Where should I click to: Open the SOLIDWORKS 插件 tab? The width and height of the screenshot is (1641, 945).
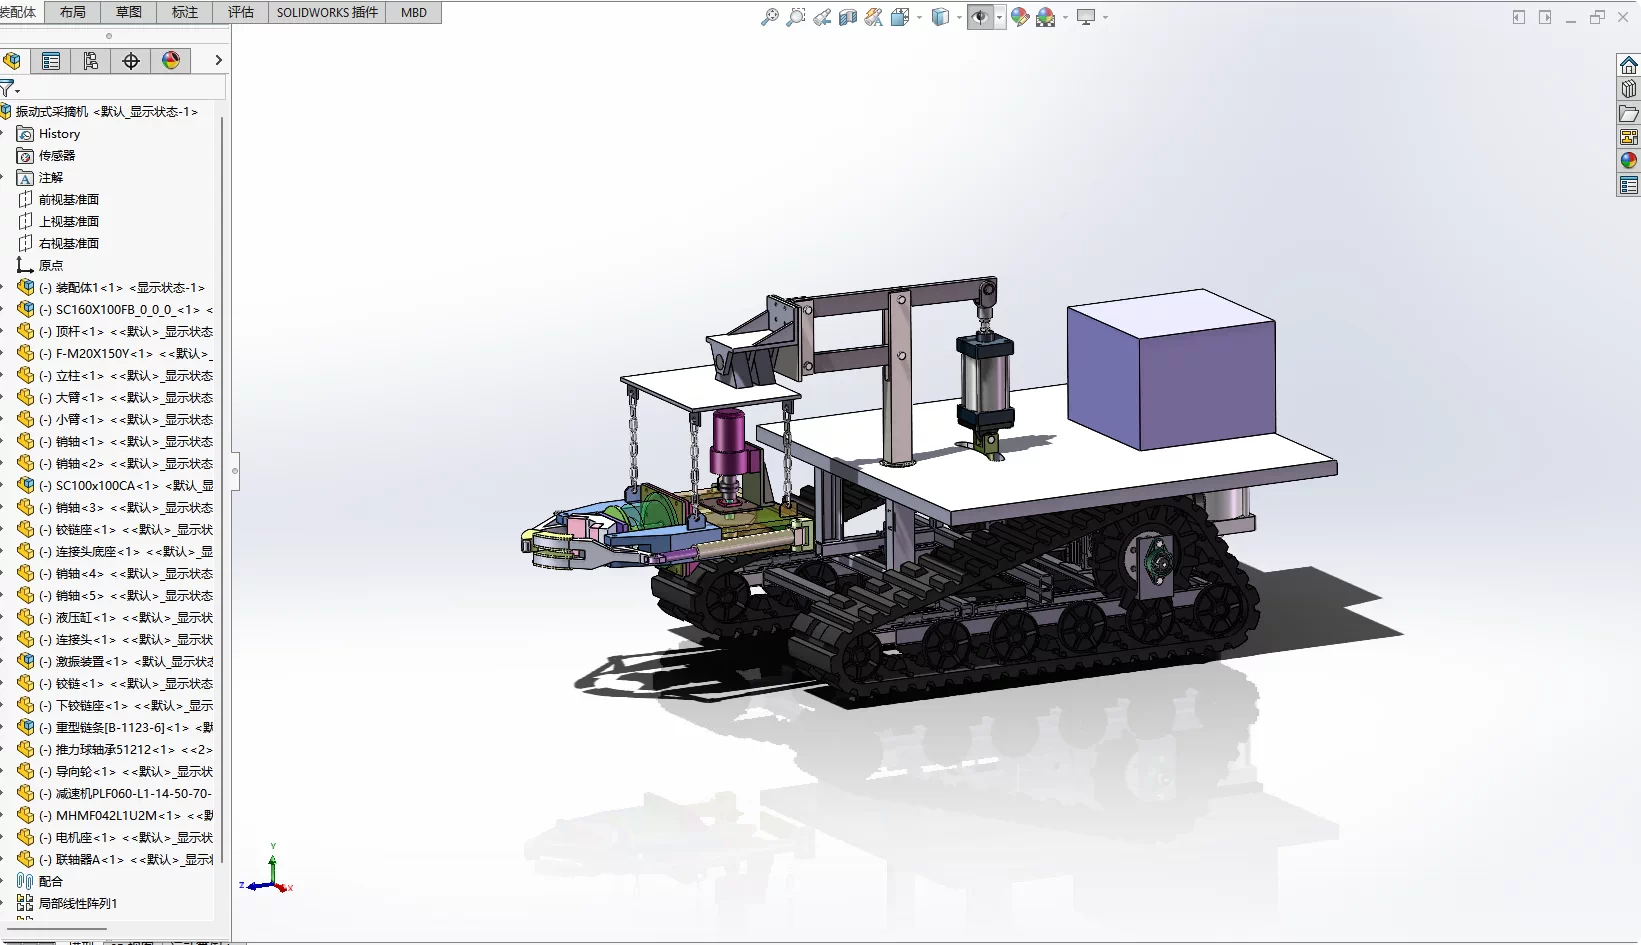(327, 12)
